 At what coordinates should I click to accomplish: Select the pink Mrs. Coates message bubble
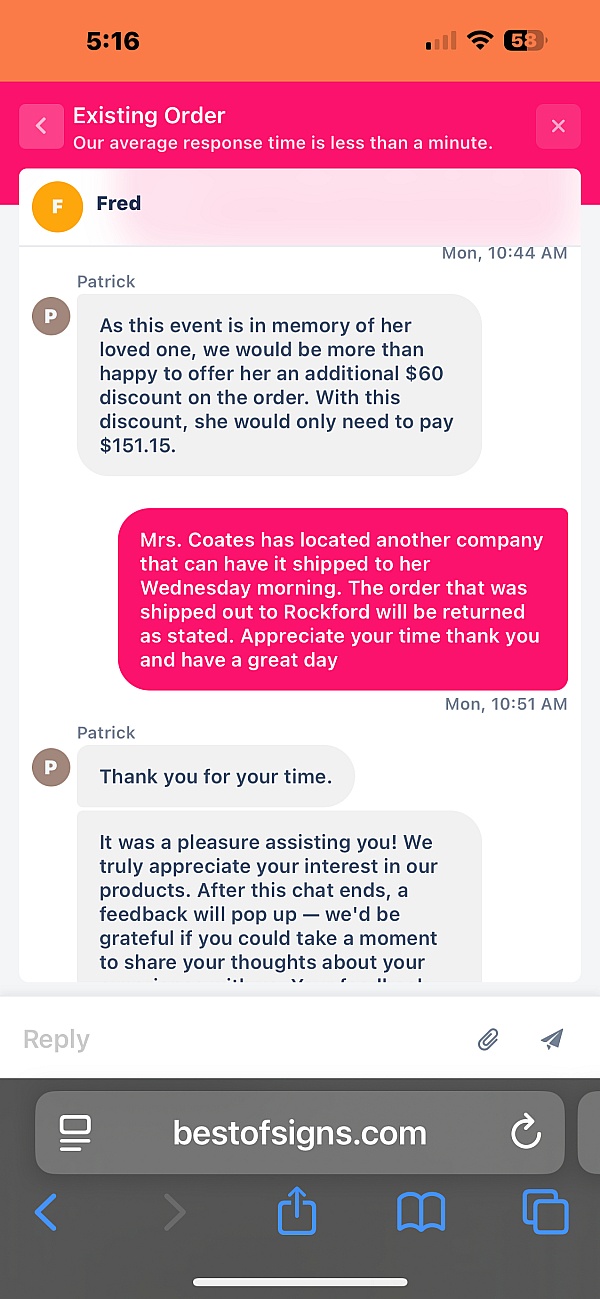pos(343,599)
